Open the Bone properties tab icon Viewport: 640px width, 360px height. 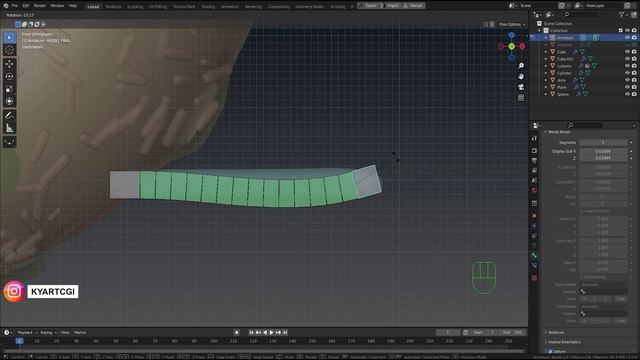pyautogui.click(x=534, y=255)
